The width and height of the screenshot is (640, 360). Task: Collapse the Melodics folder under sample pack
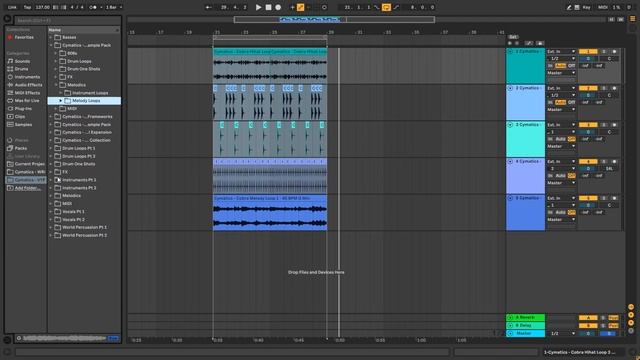pos(56,85)
